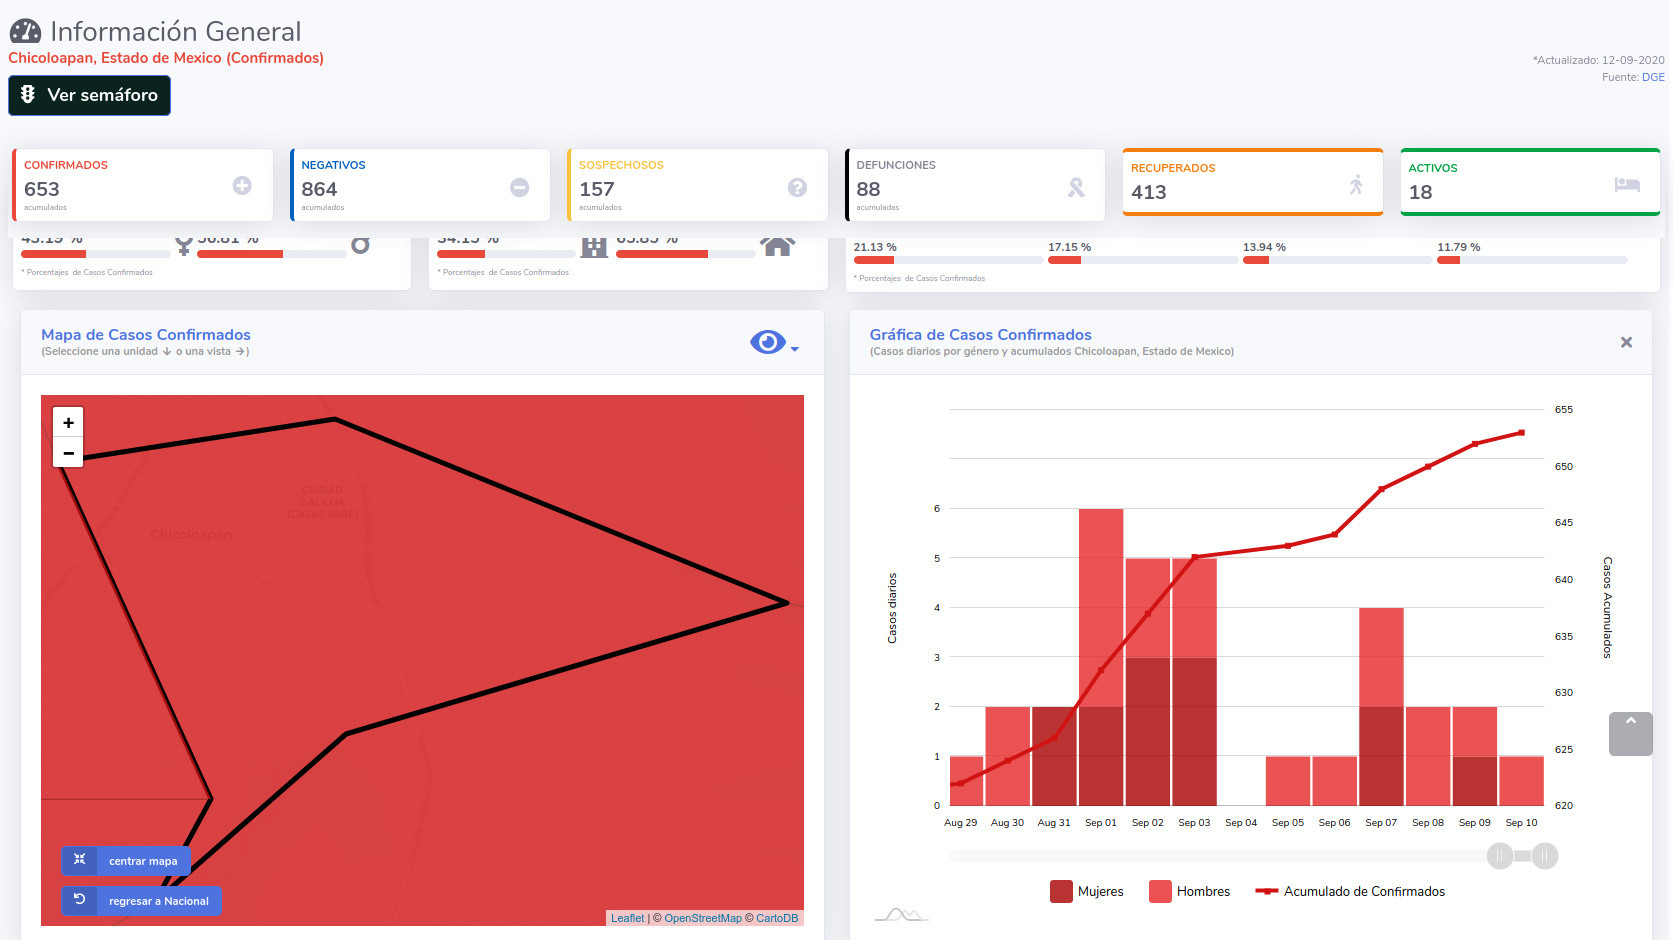Zoom out of the map with the minus button
Screen dimensions: 1673x940
68,453
